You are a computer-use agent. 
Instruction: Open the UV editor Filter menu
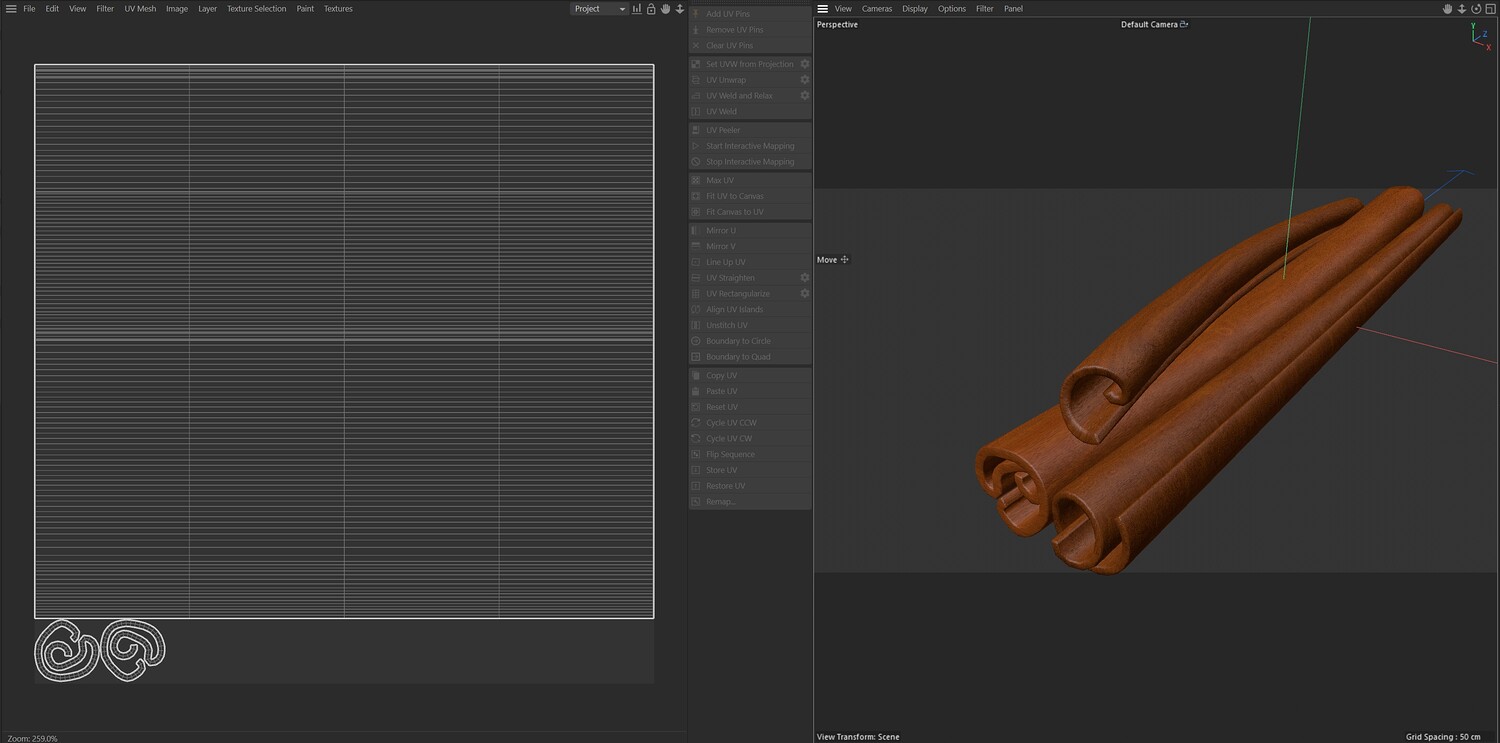(x=105, y=9)
